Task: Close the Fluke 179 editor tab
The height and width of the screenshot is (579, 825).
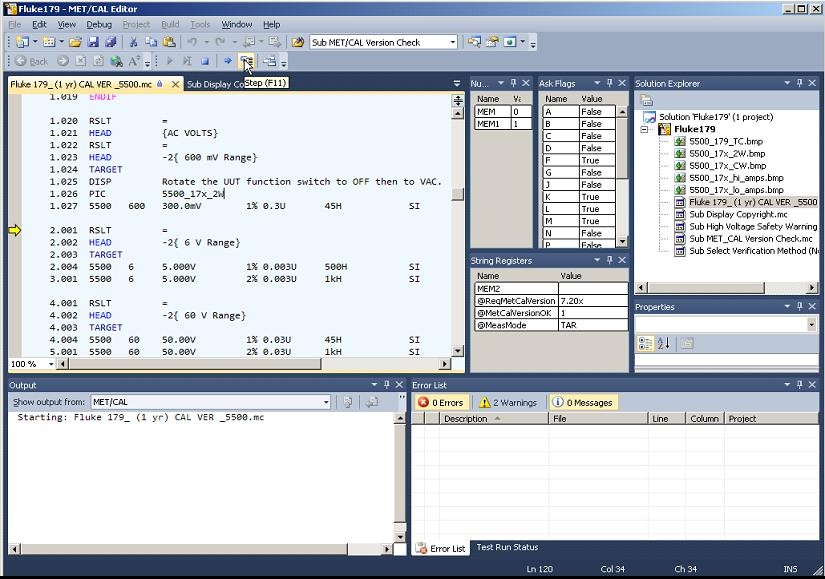Action: (x=175, y=84)
